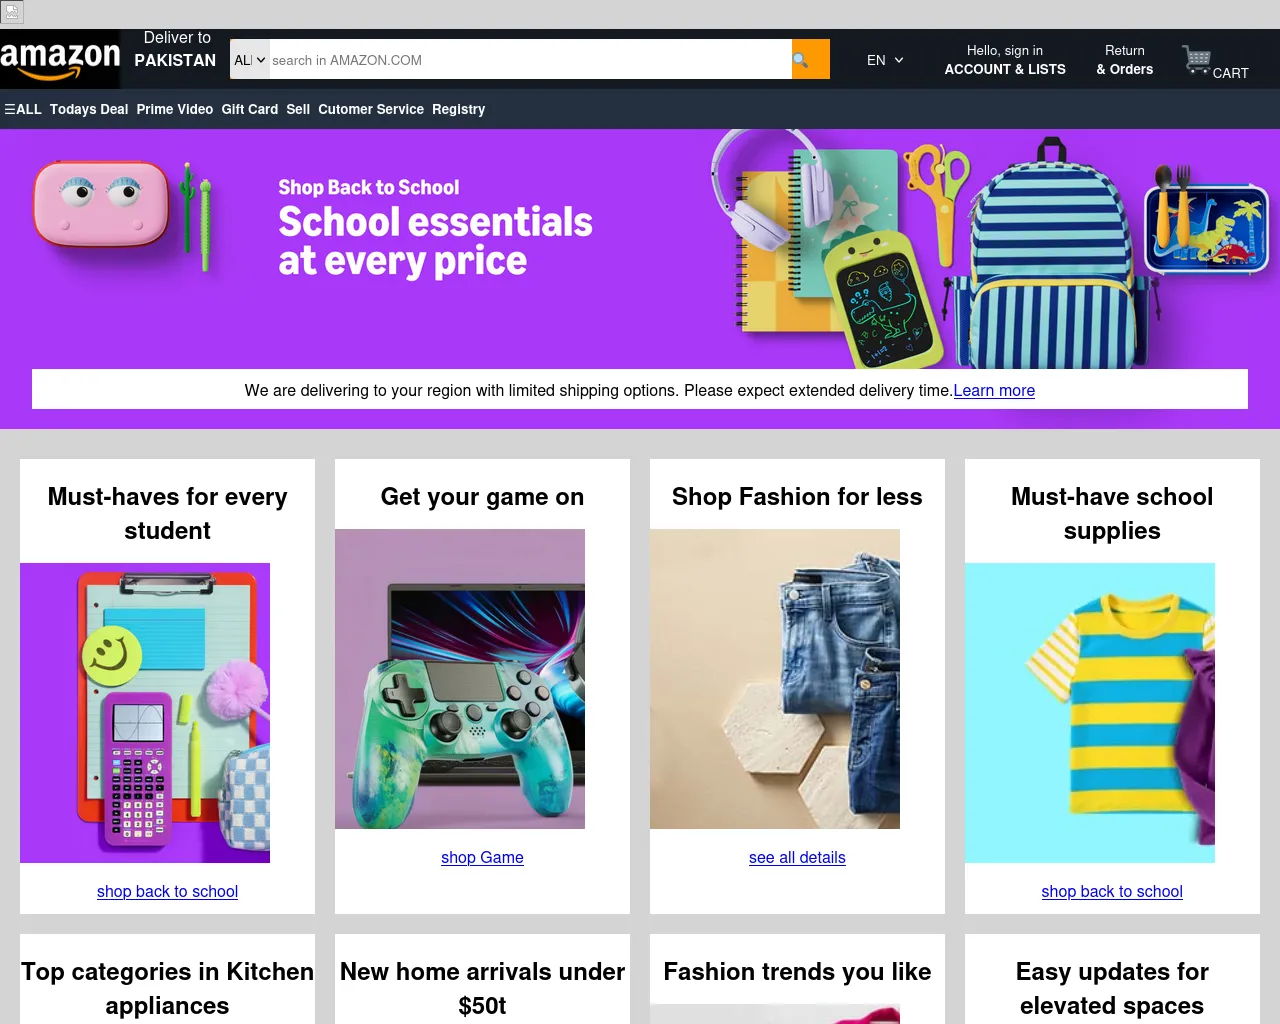1280x1024 pixels.
Task: Open Prime Video nav item
Action: tap(175, 109)
